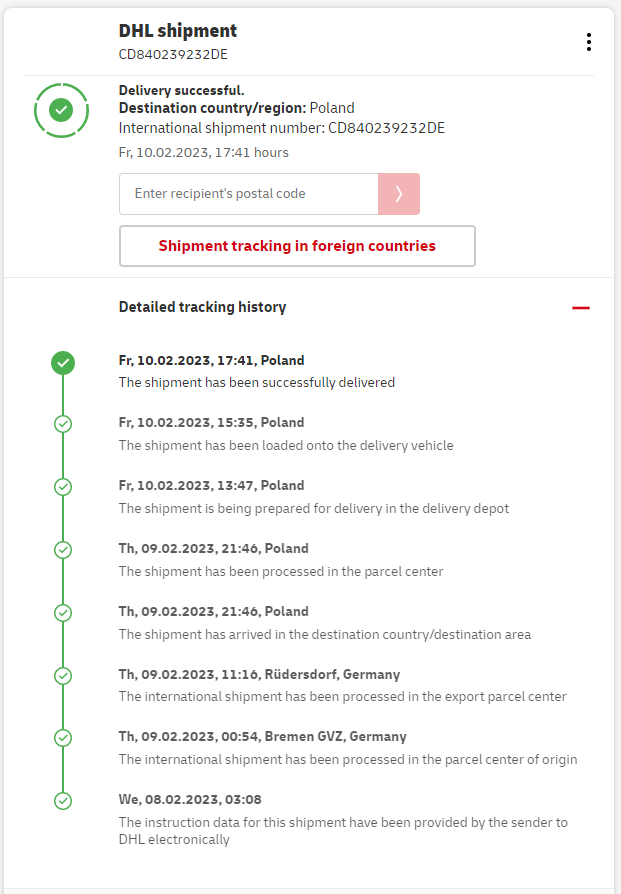This screenshot has width=621, height=894.
Task: Click the arrived in destination country marker
Action: 63,613
